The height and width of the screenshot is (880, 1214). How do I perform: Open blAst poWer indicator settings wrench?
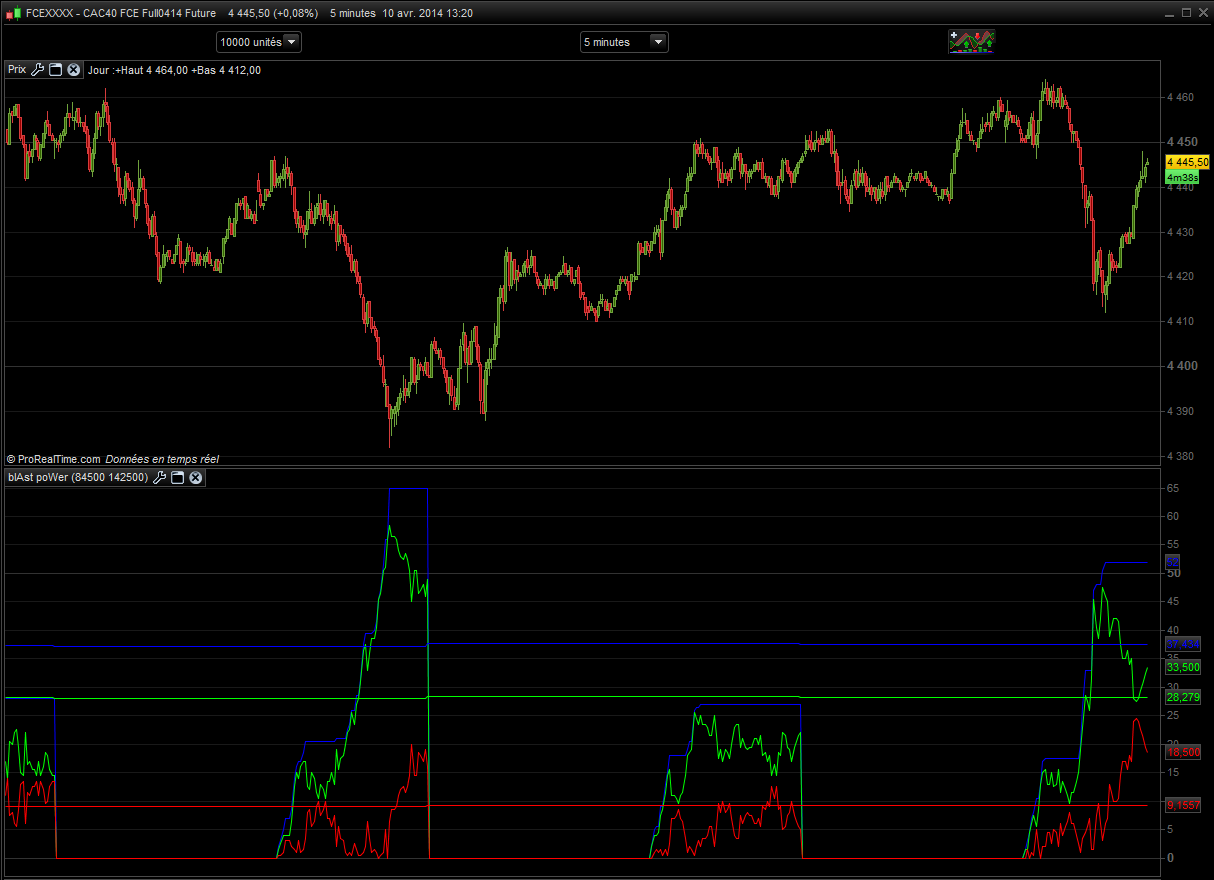(160, 478)
